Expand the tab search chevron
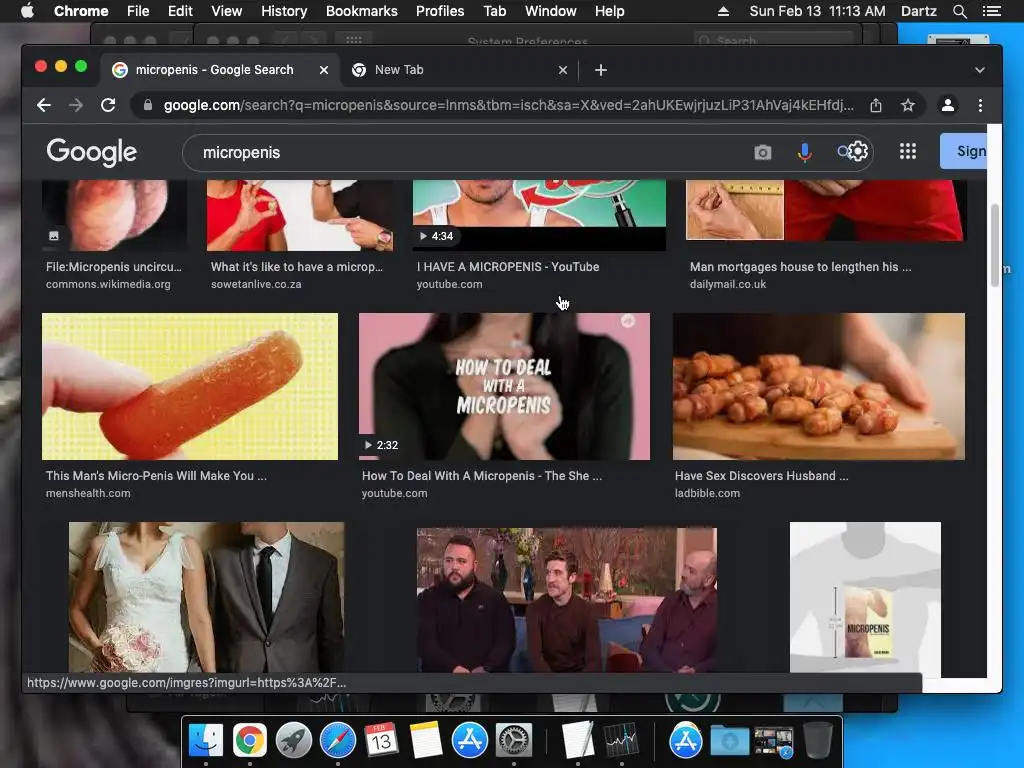This screenshot has width=1024, height=768. 980,70
